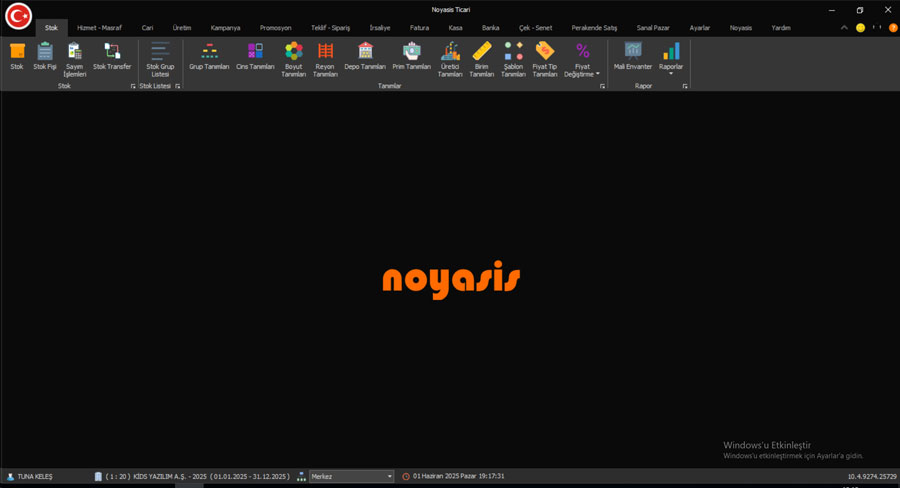Open the Üretim tab
Screen dimensions: 900x488
tap(182, 28)
